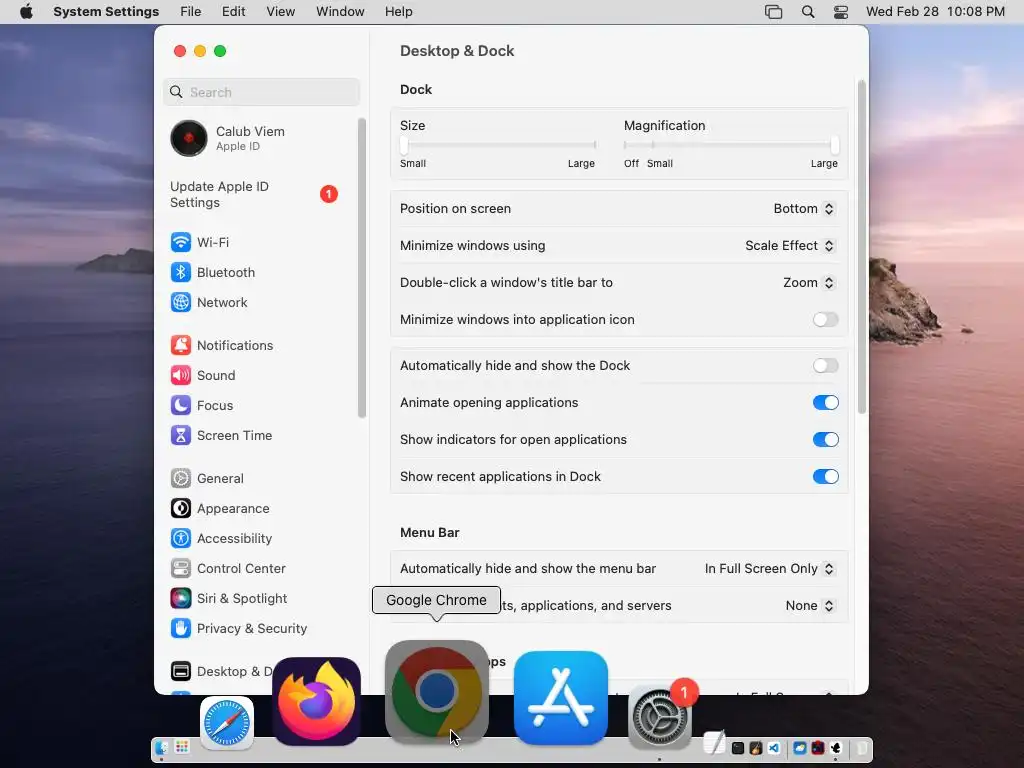1024x768 pixels.
Task: Open the None popup in Menu Bar section
Action: (x=810, y=605)
